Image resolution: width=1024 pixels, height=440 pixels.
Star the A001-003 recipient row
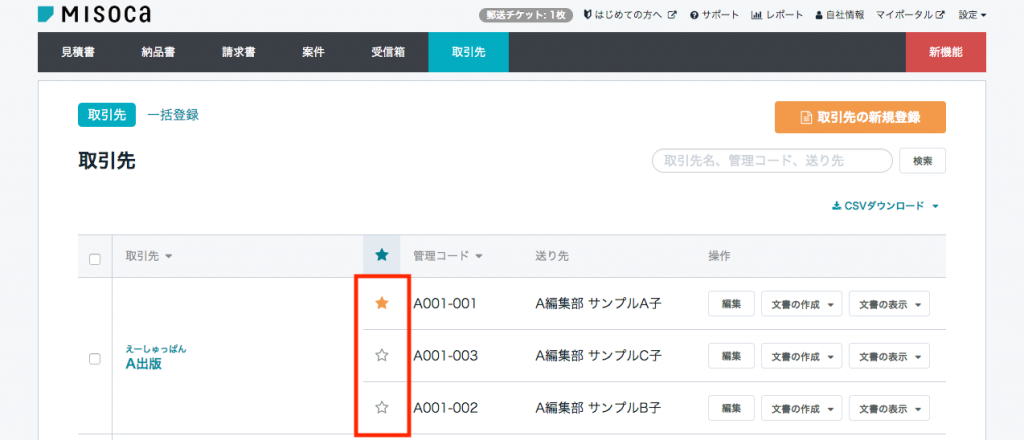tap(382, 356)
